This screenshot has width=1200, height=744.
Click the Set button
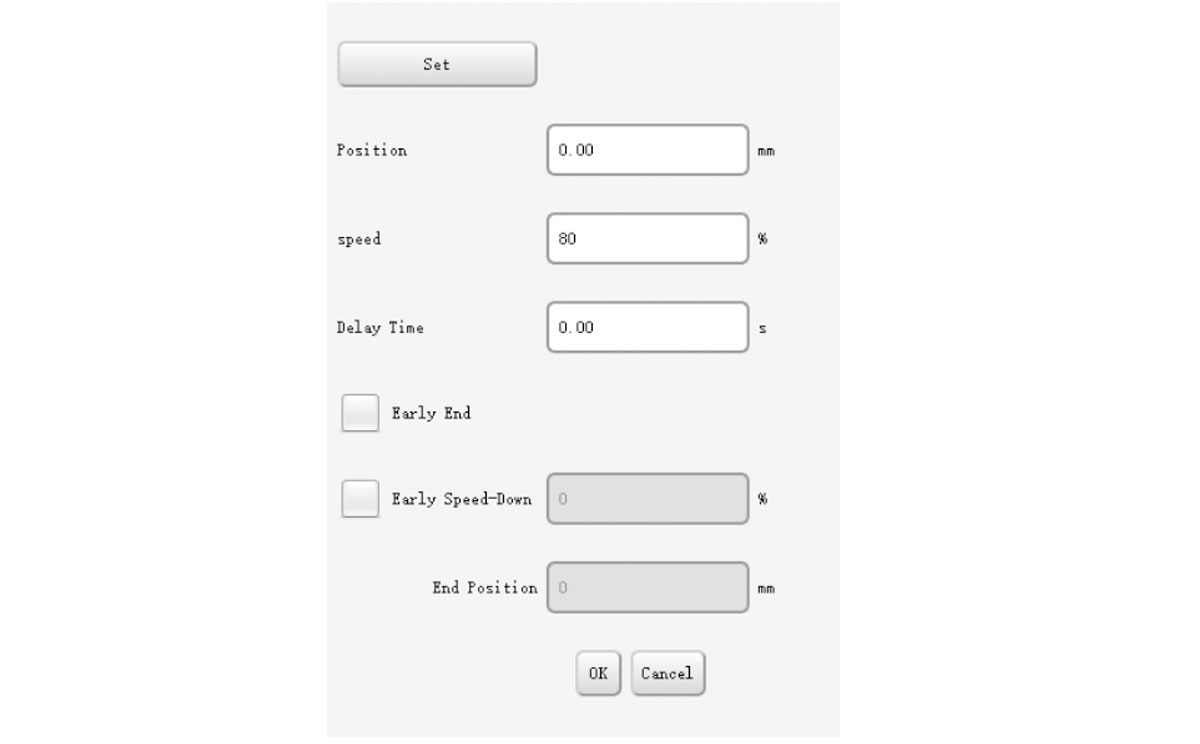point(437,64)
